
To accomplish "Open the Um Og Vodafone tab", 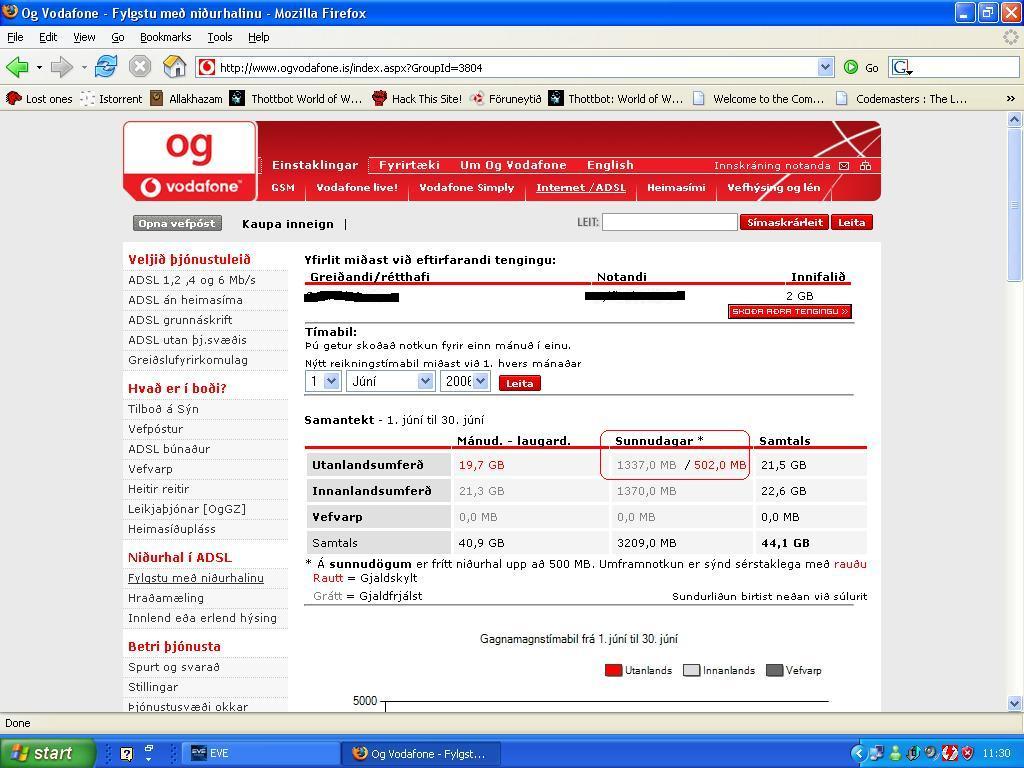I will [513, 165].
